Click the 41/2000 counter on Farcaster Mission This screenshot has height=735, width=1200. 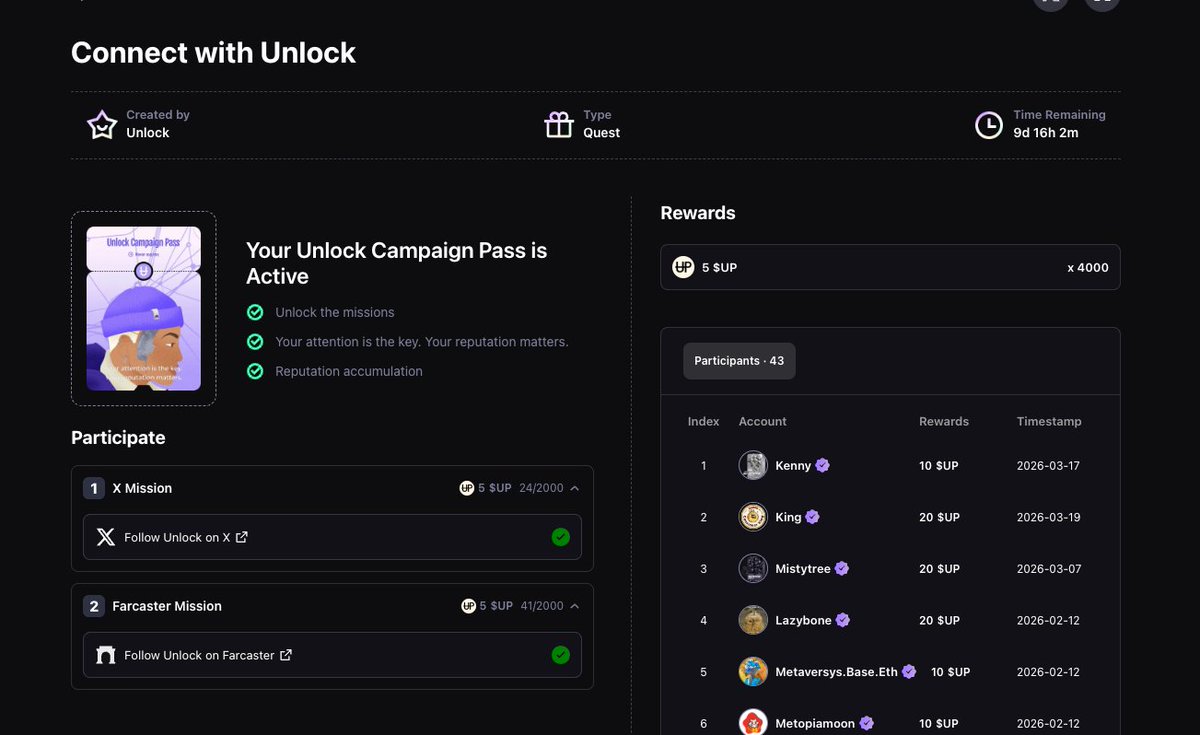(x=542, y=606)
